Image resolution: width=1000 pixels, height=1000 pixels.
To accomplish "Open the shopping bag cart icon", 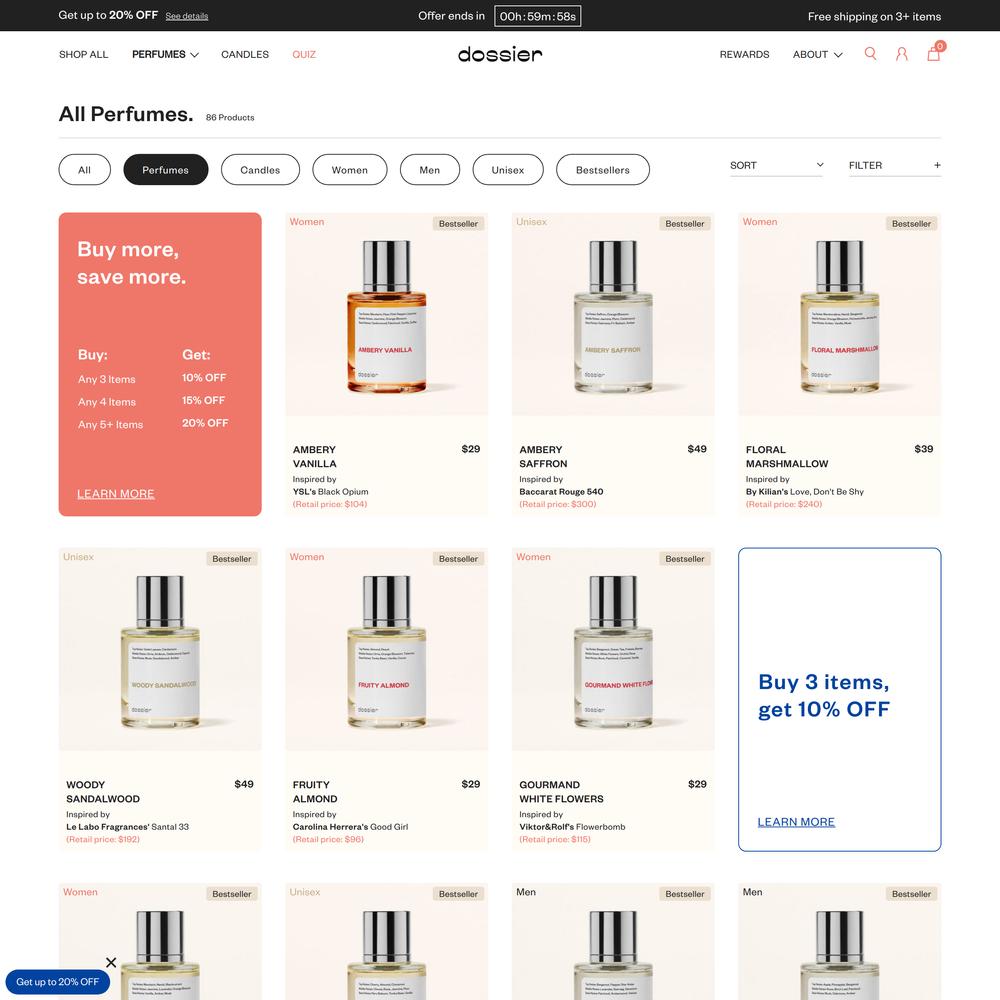I will coord(934,52).
